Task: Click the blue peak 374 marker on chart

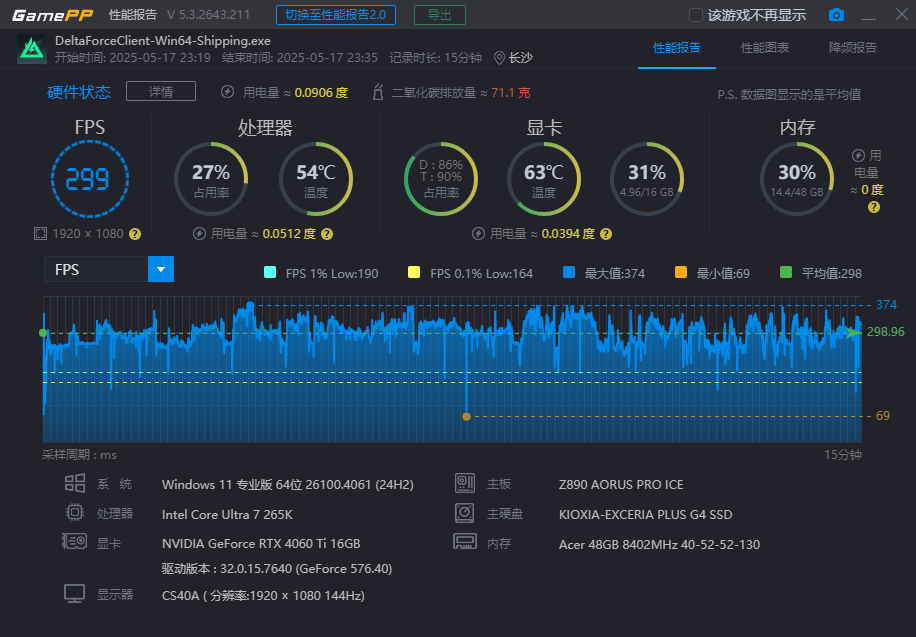Action: (251, 305)
